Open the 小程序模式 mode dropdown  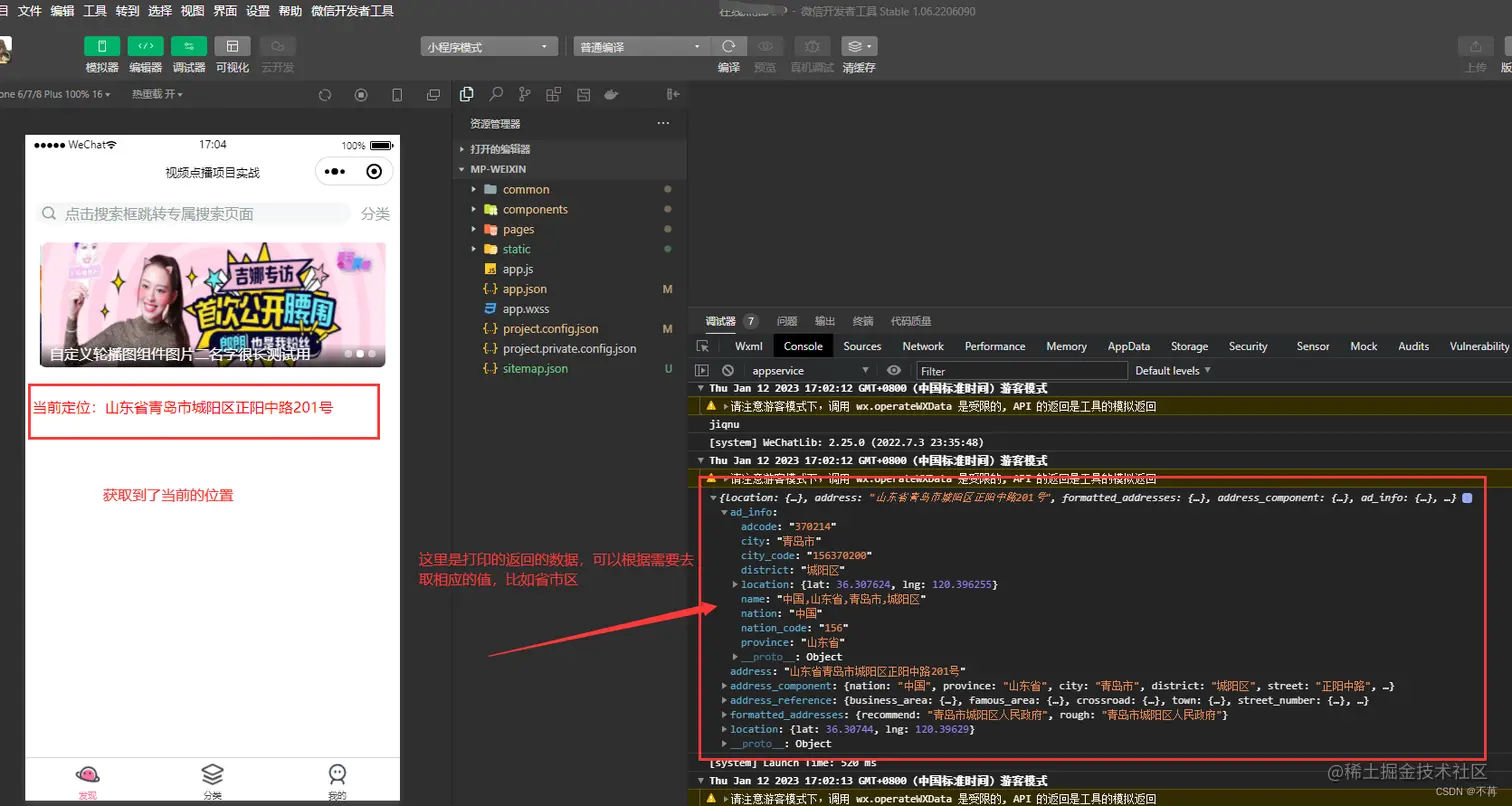tap(489, 46)
